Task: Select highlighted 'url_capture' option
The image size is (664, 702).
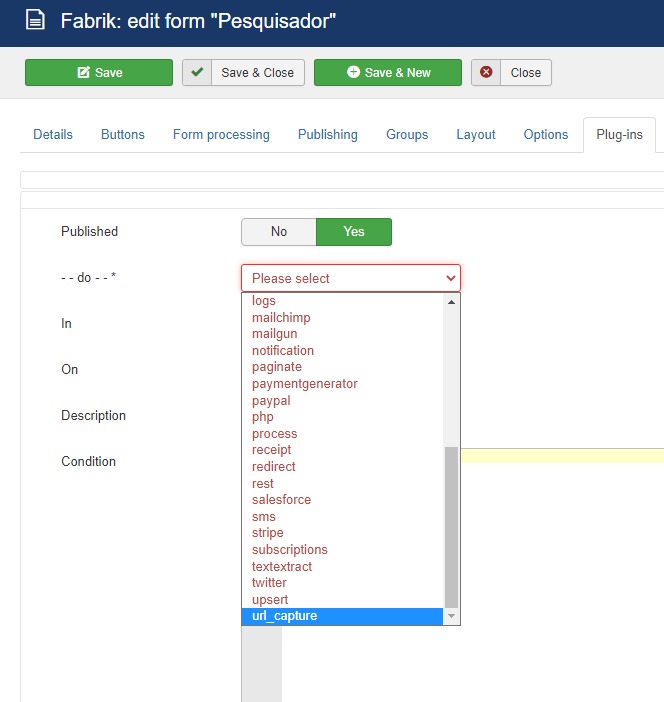Action: pyautogui.click(x=343, y=616)
